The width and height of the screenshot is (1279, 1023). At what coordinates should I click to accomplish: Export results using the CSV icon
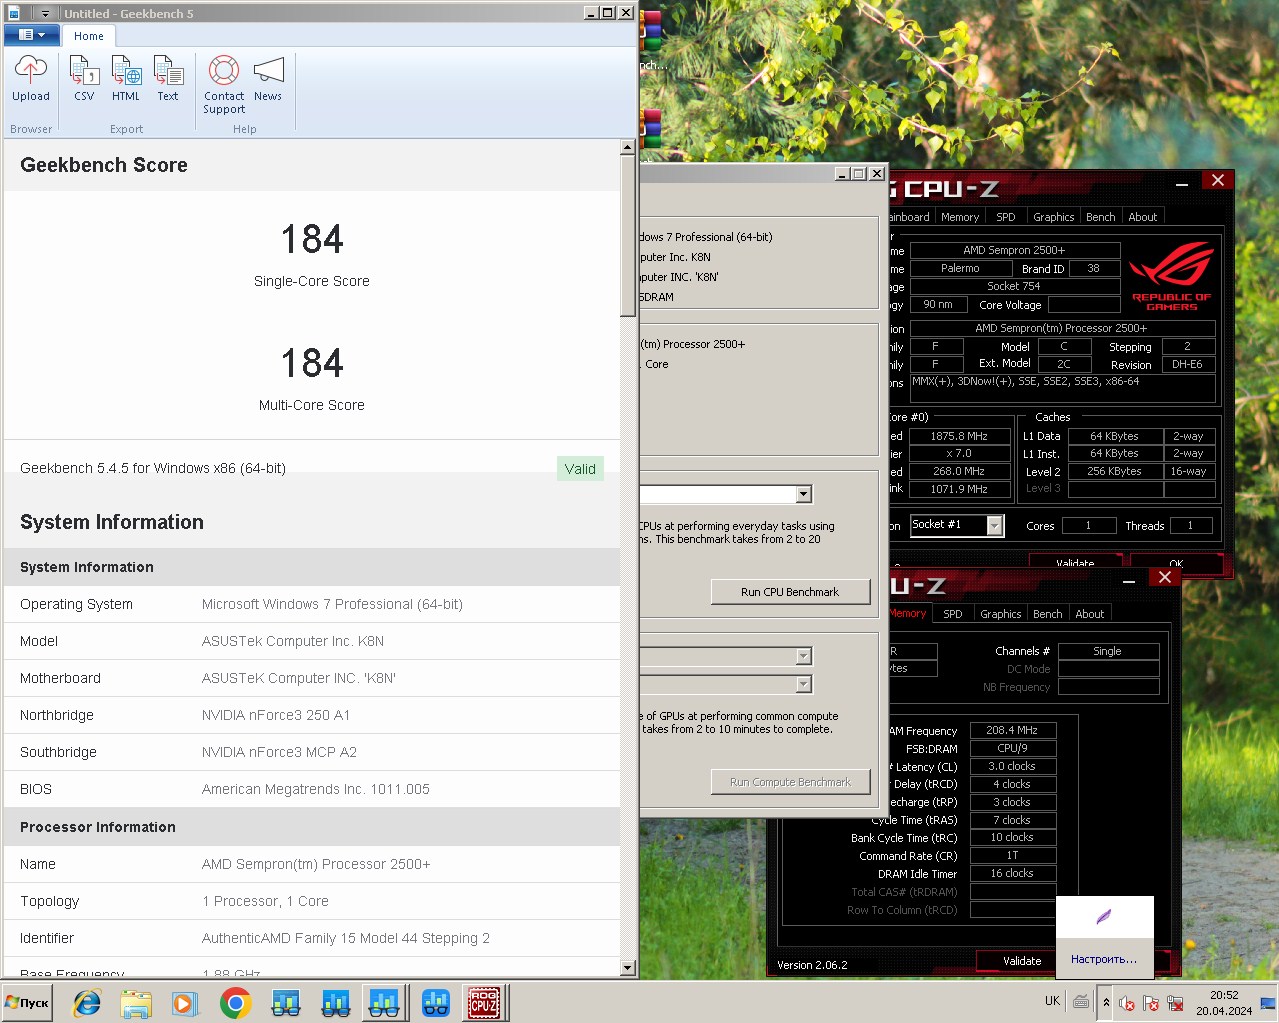tap(84, 78)
